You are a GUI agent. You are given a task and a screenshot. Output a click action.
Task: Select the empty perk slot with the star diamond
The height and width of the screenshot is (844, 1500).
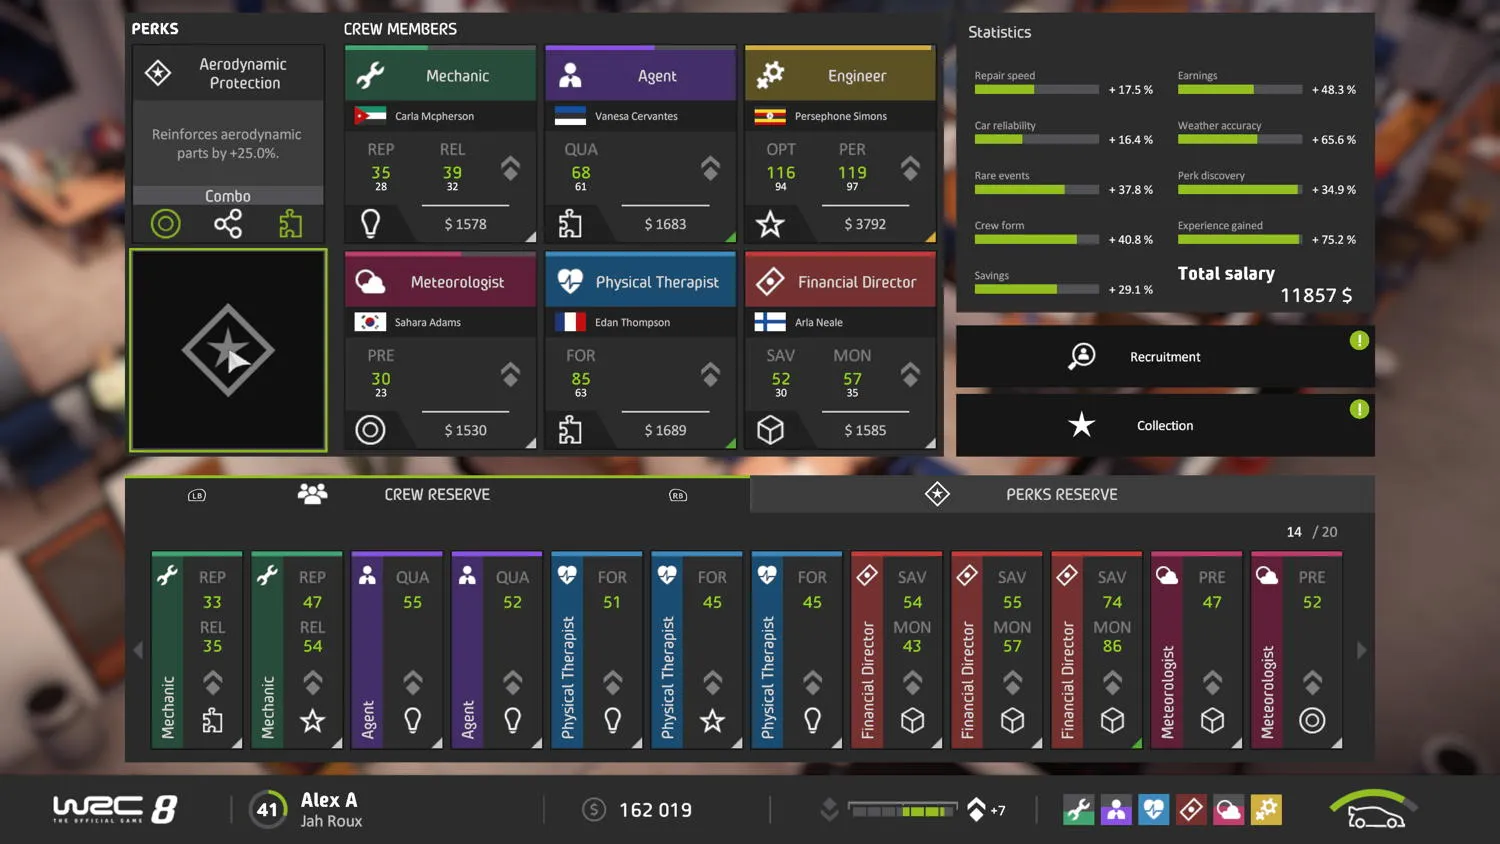click(x=228, y=351)
